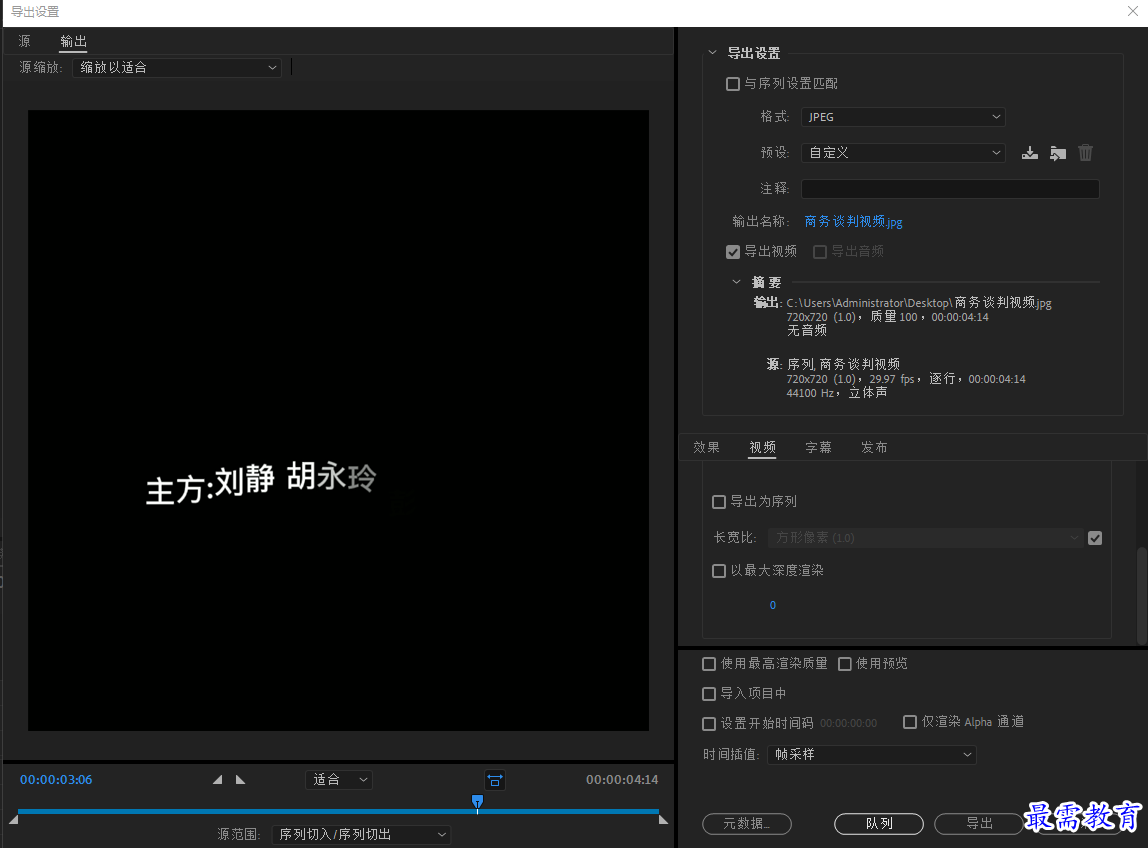Enable render Alpha channel only
The height and width of the screenshot is (848, 1148).
click(909, 722)
